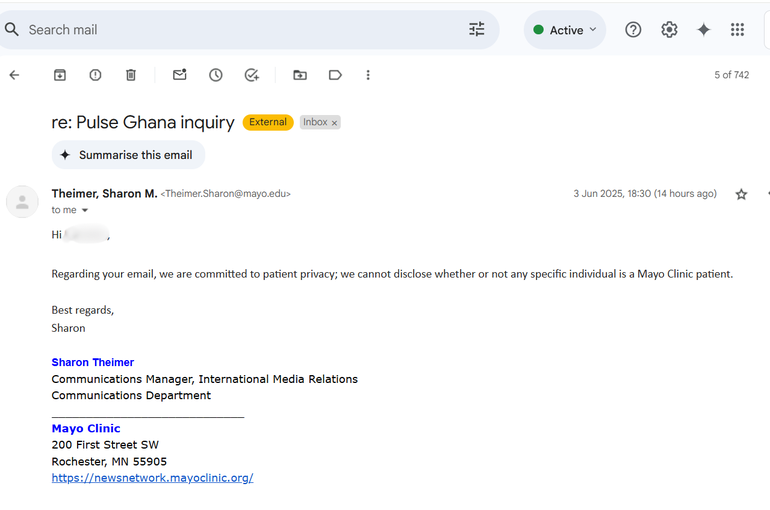
Task: Delete this email with the bin icon
Action: click(x=131, y=75)
